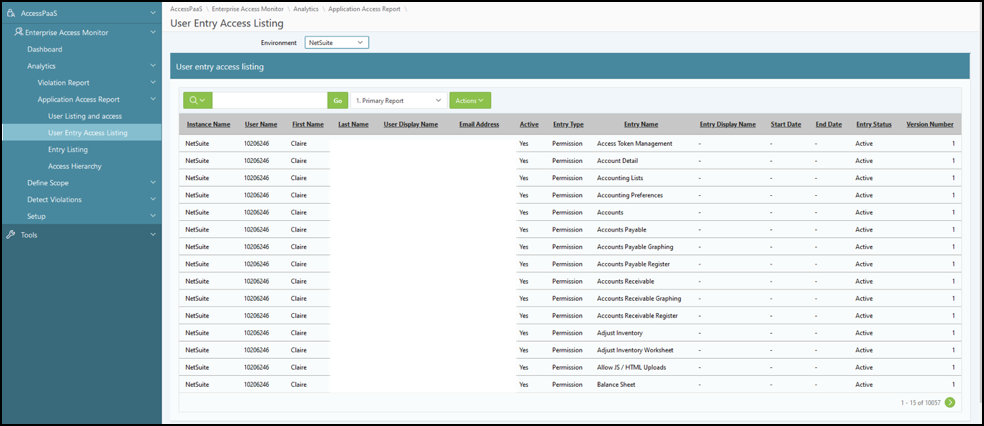Click the Balance Sheet entry cell

tap(615, 385)
